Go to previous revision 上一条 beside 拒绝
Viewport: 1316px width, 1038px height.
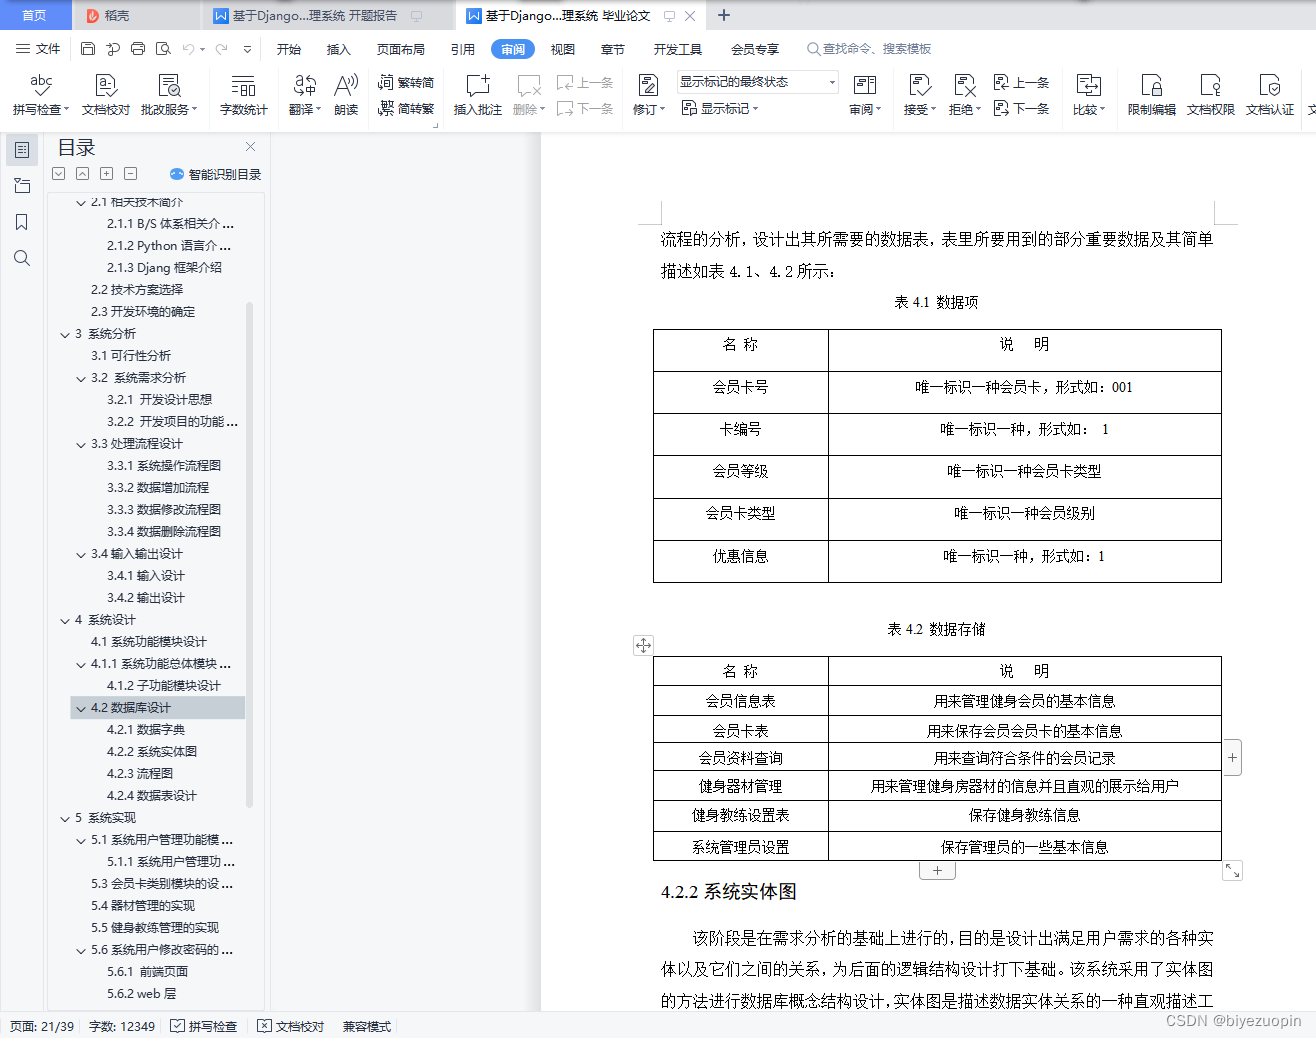pos(1021,82)
